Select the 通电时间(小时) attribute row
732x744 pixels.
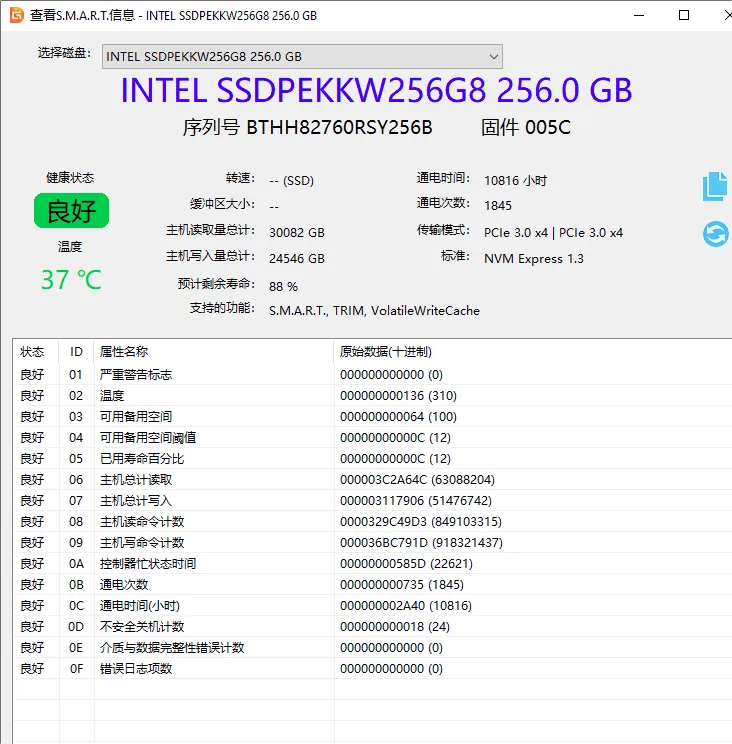[372, 605]
